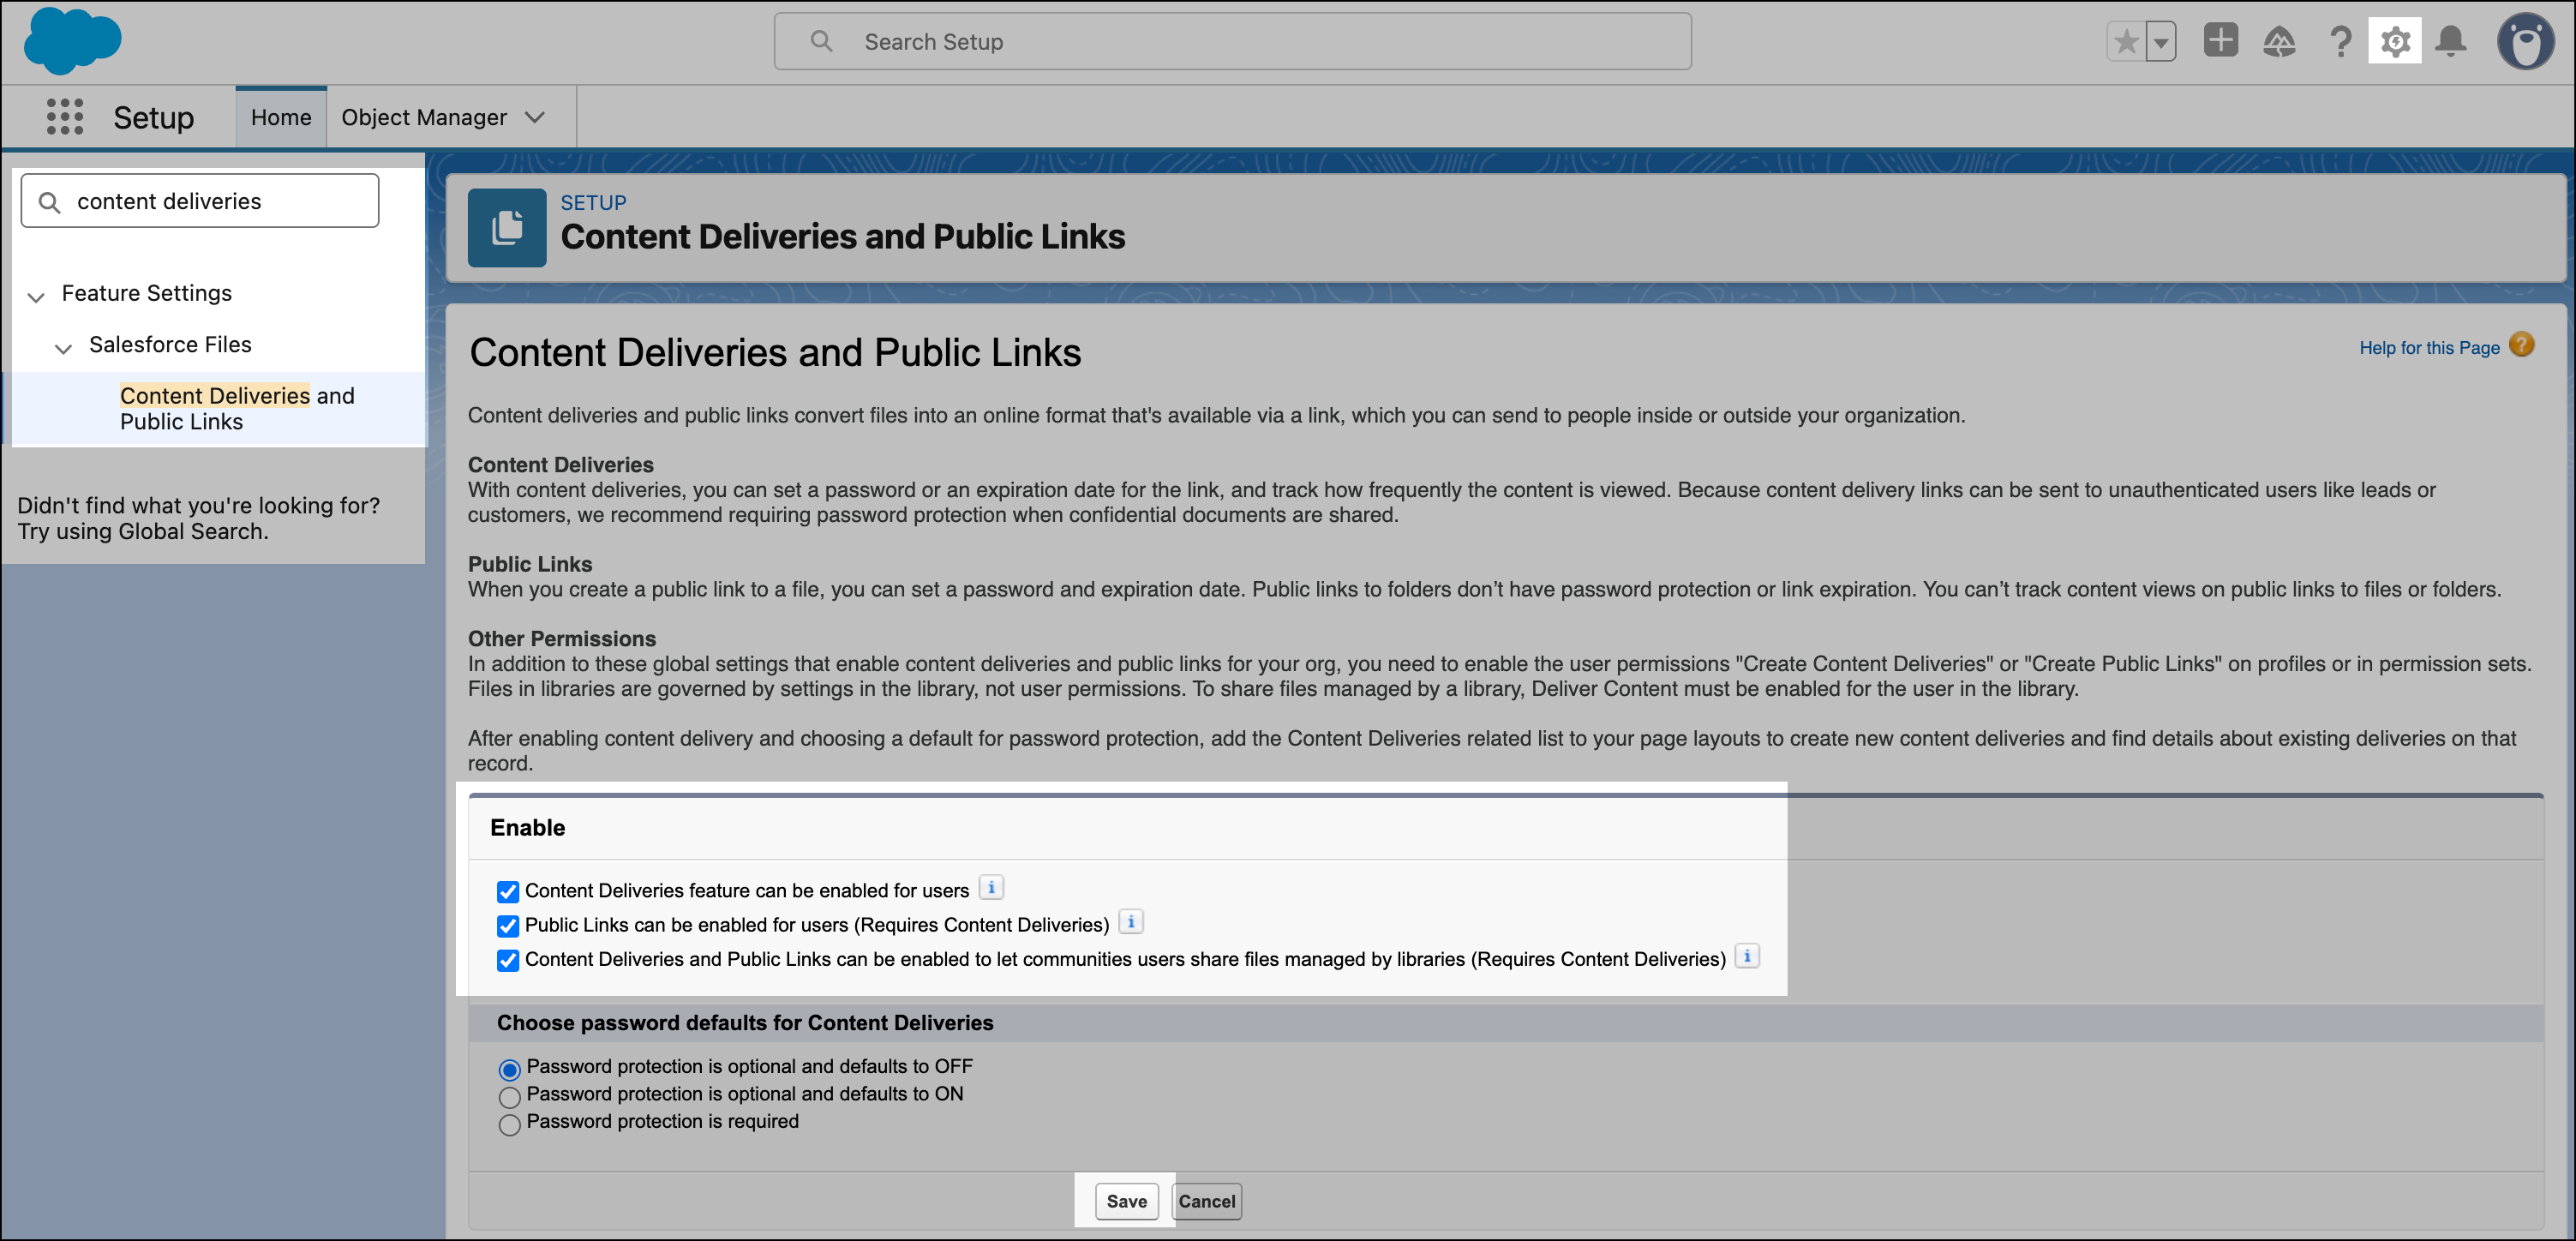The width and height of the screenshot is (2576, 1241).
Task: Click the Cancel button
Action: [1206, 1201]
